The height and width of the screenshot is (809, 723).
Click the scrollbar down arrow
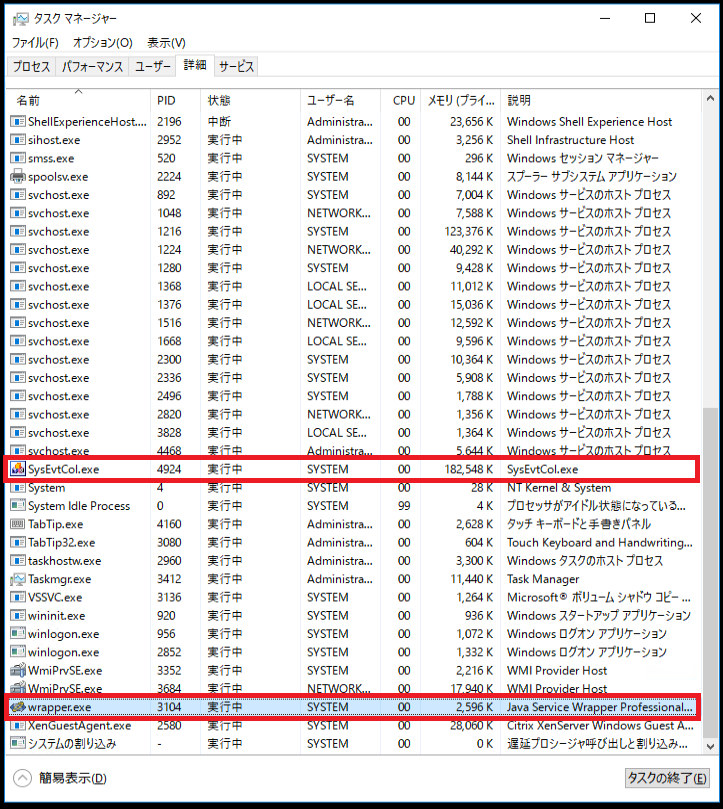point(711,746)
